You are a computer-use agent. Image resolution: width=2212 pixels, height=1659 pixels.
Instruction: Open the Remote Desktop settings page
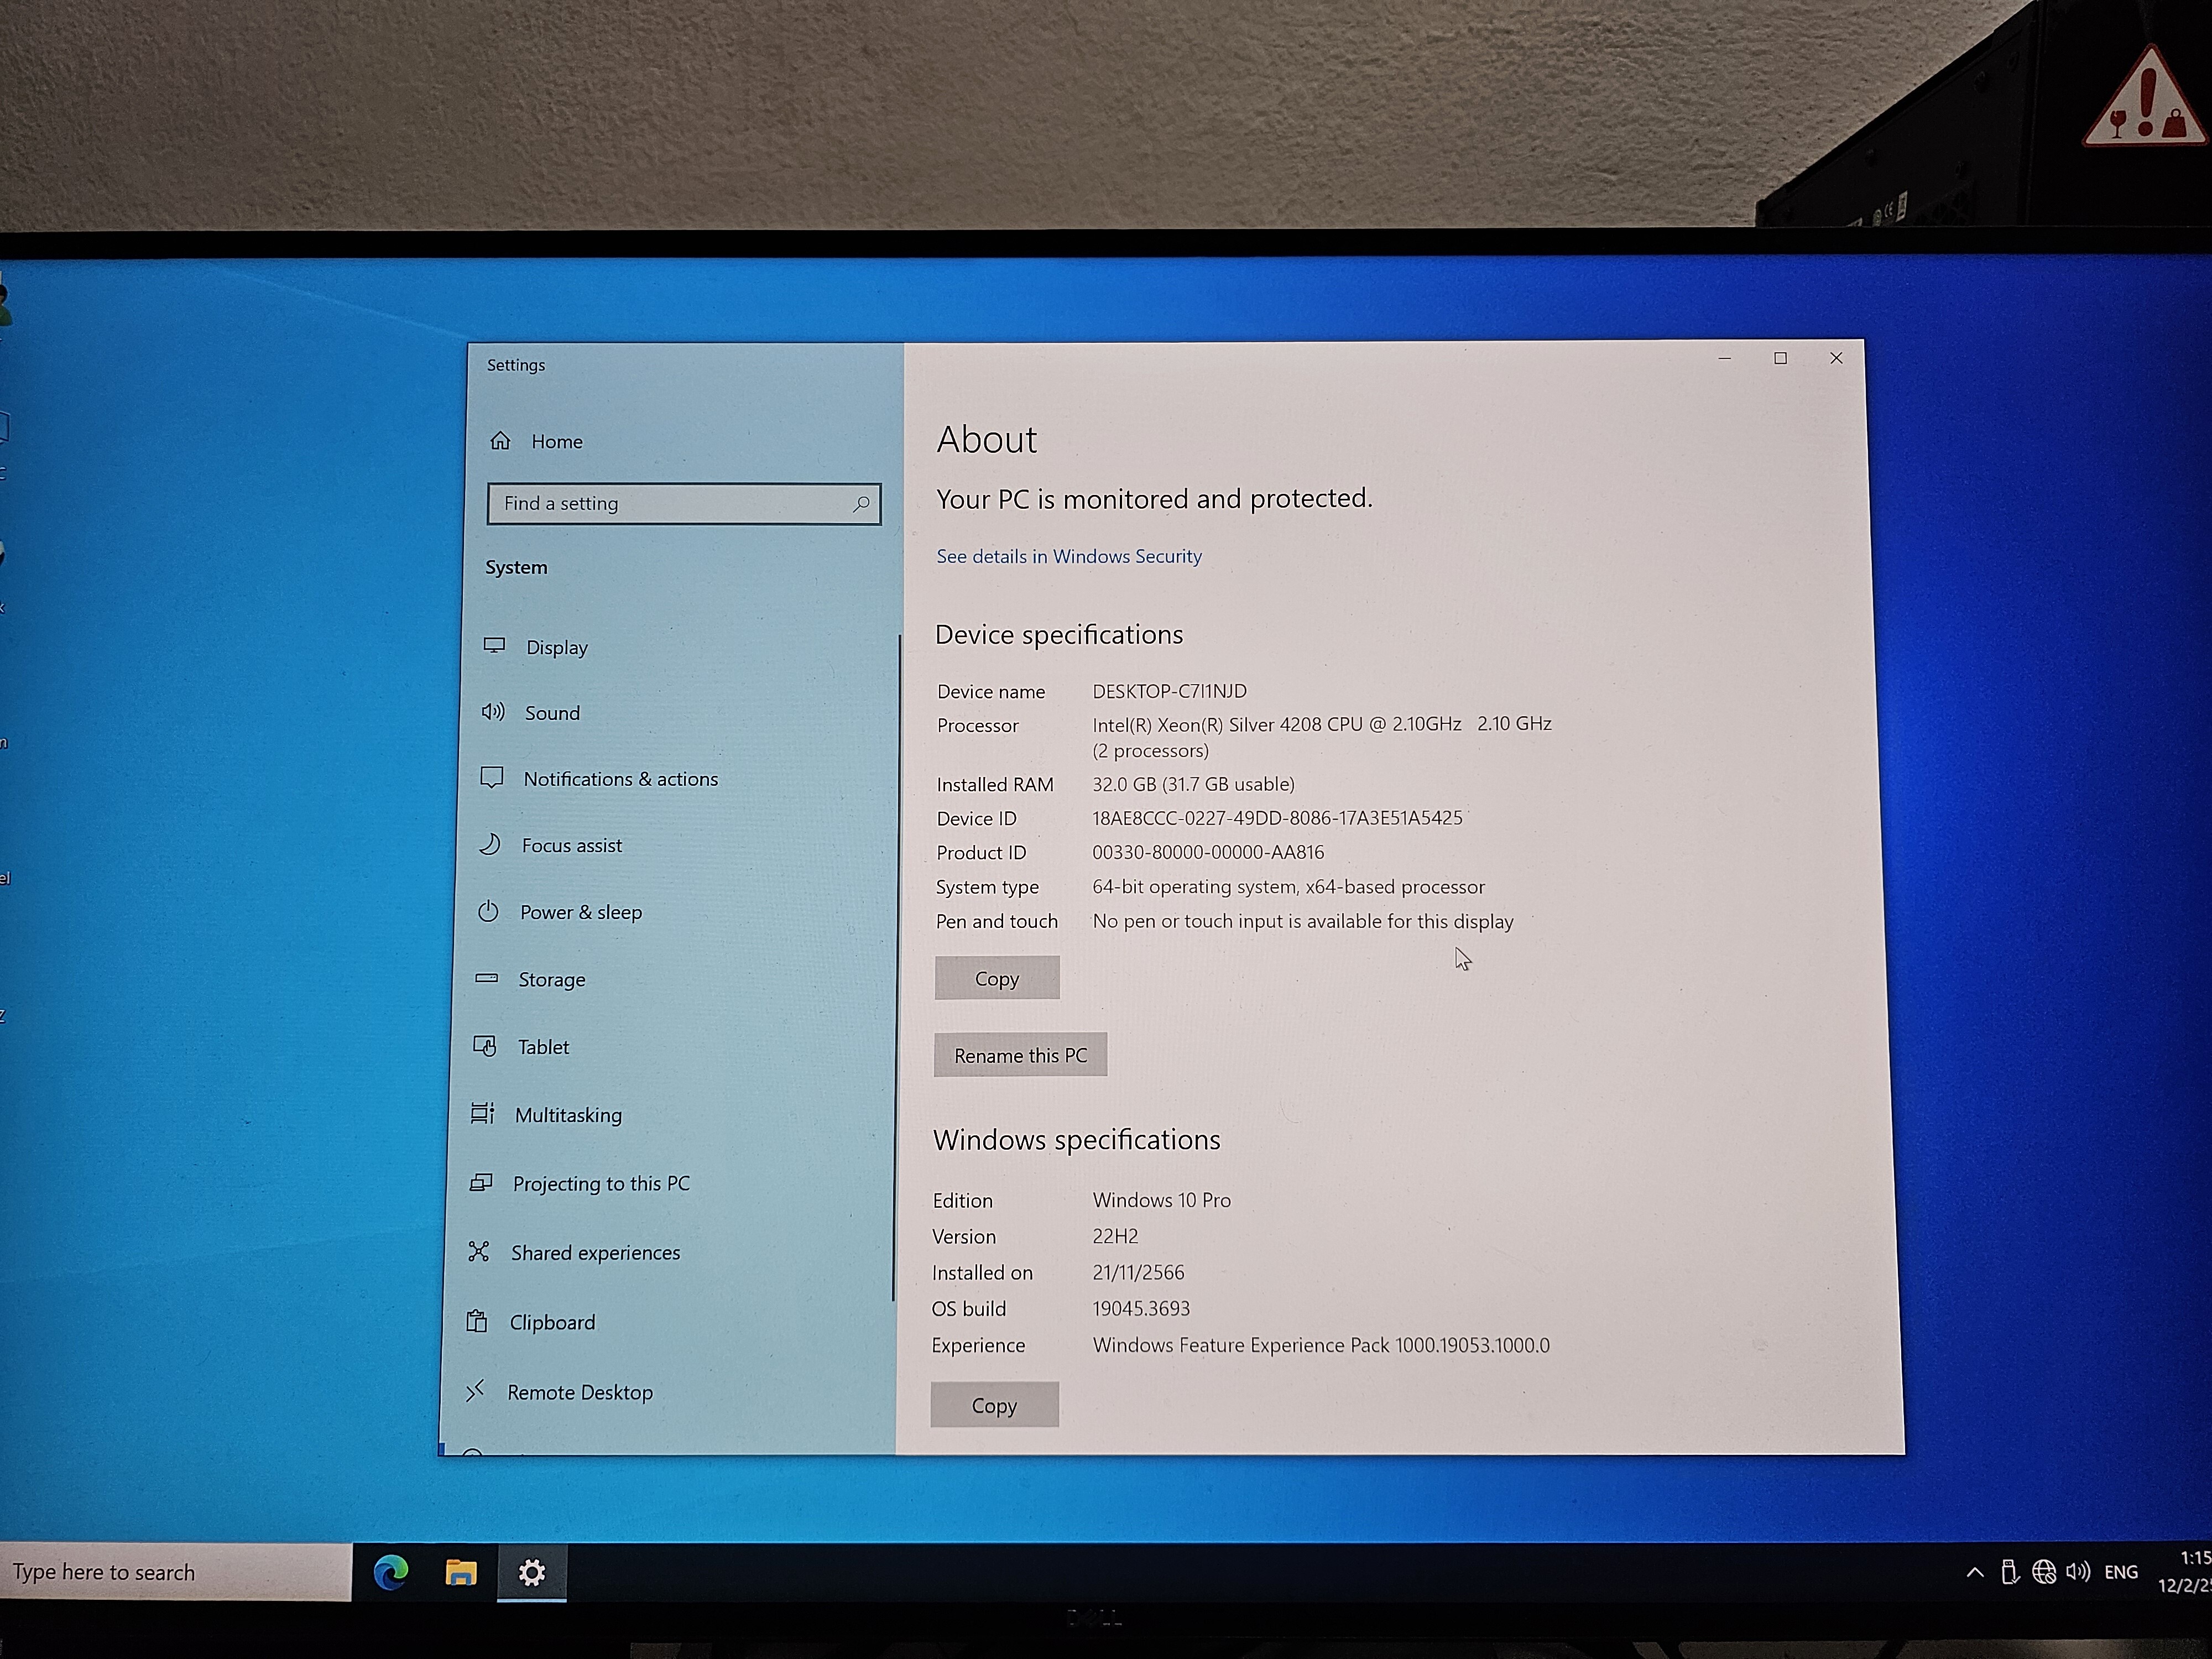pyautogui.click(x=580, y=1393)
